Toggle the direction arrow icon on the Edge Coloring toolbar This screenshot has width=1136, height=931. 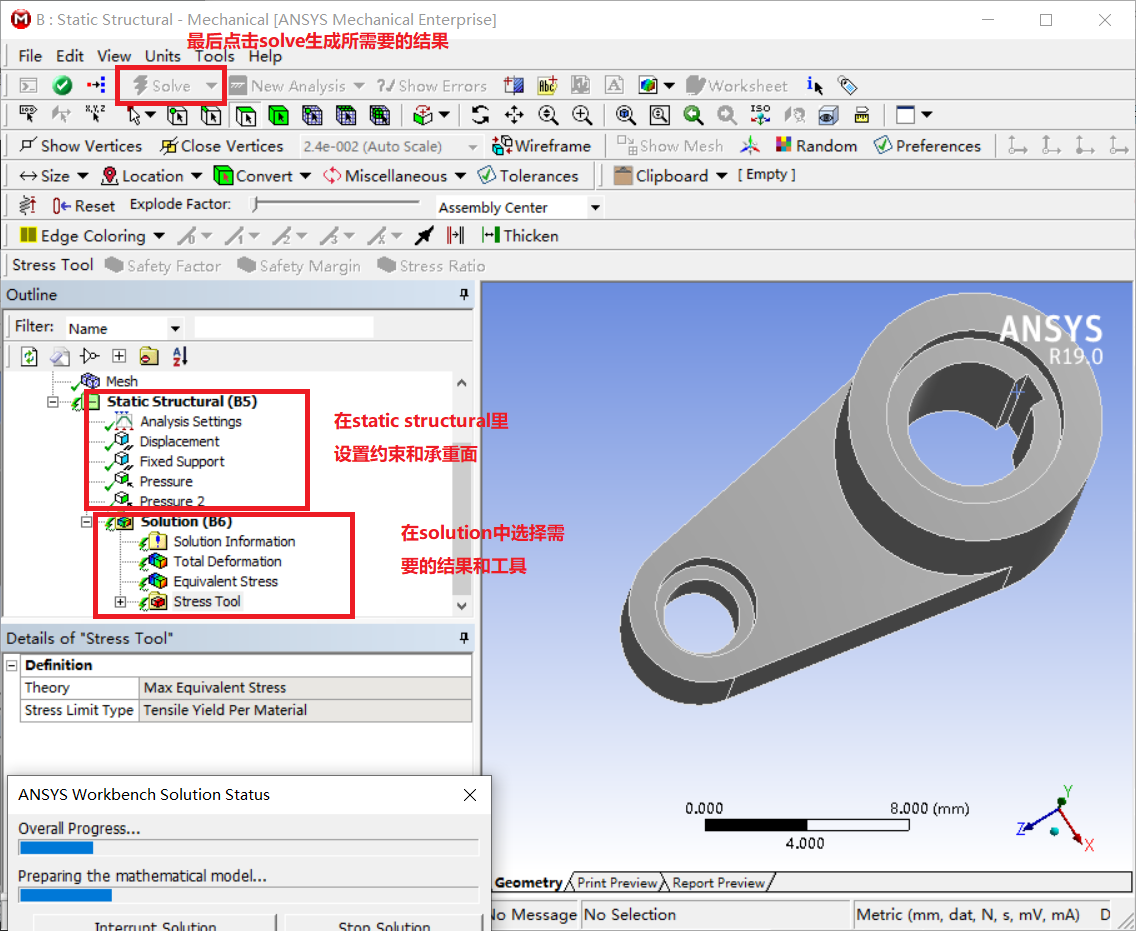[x=424, y=235]
